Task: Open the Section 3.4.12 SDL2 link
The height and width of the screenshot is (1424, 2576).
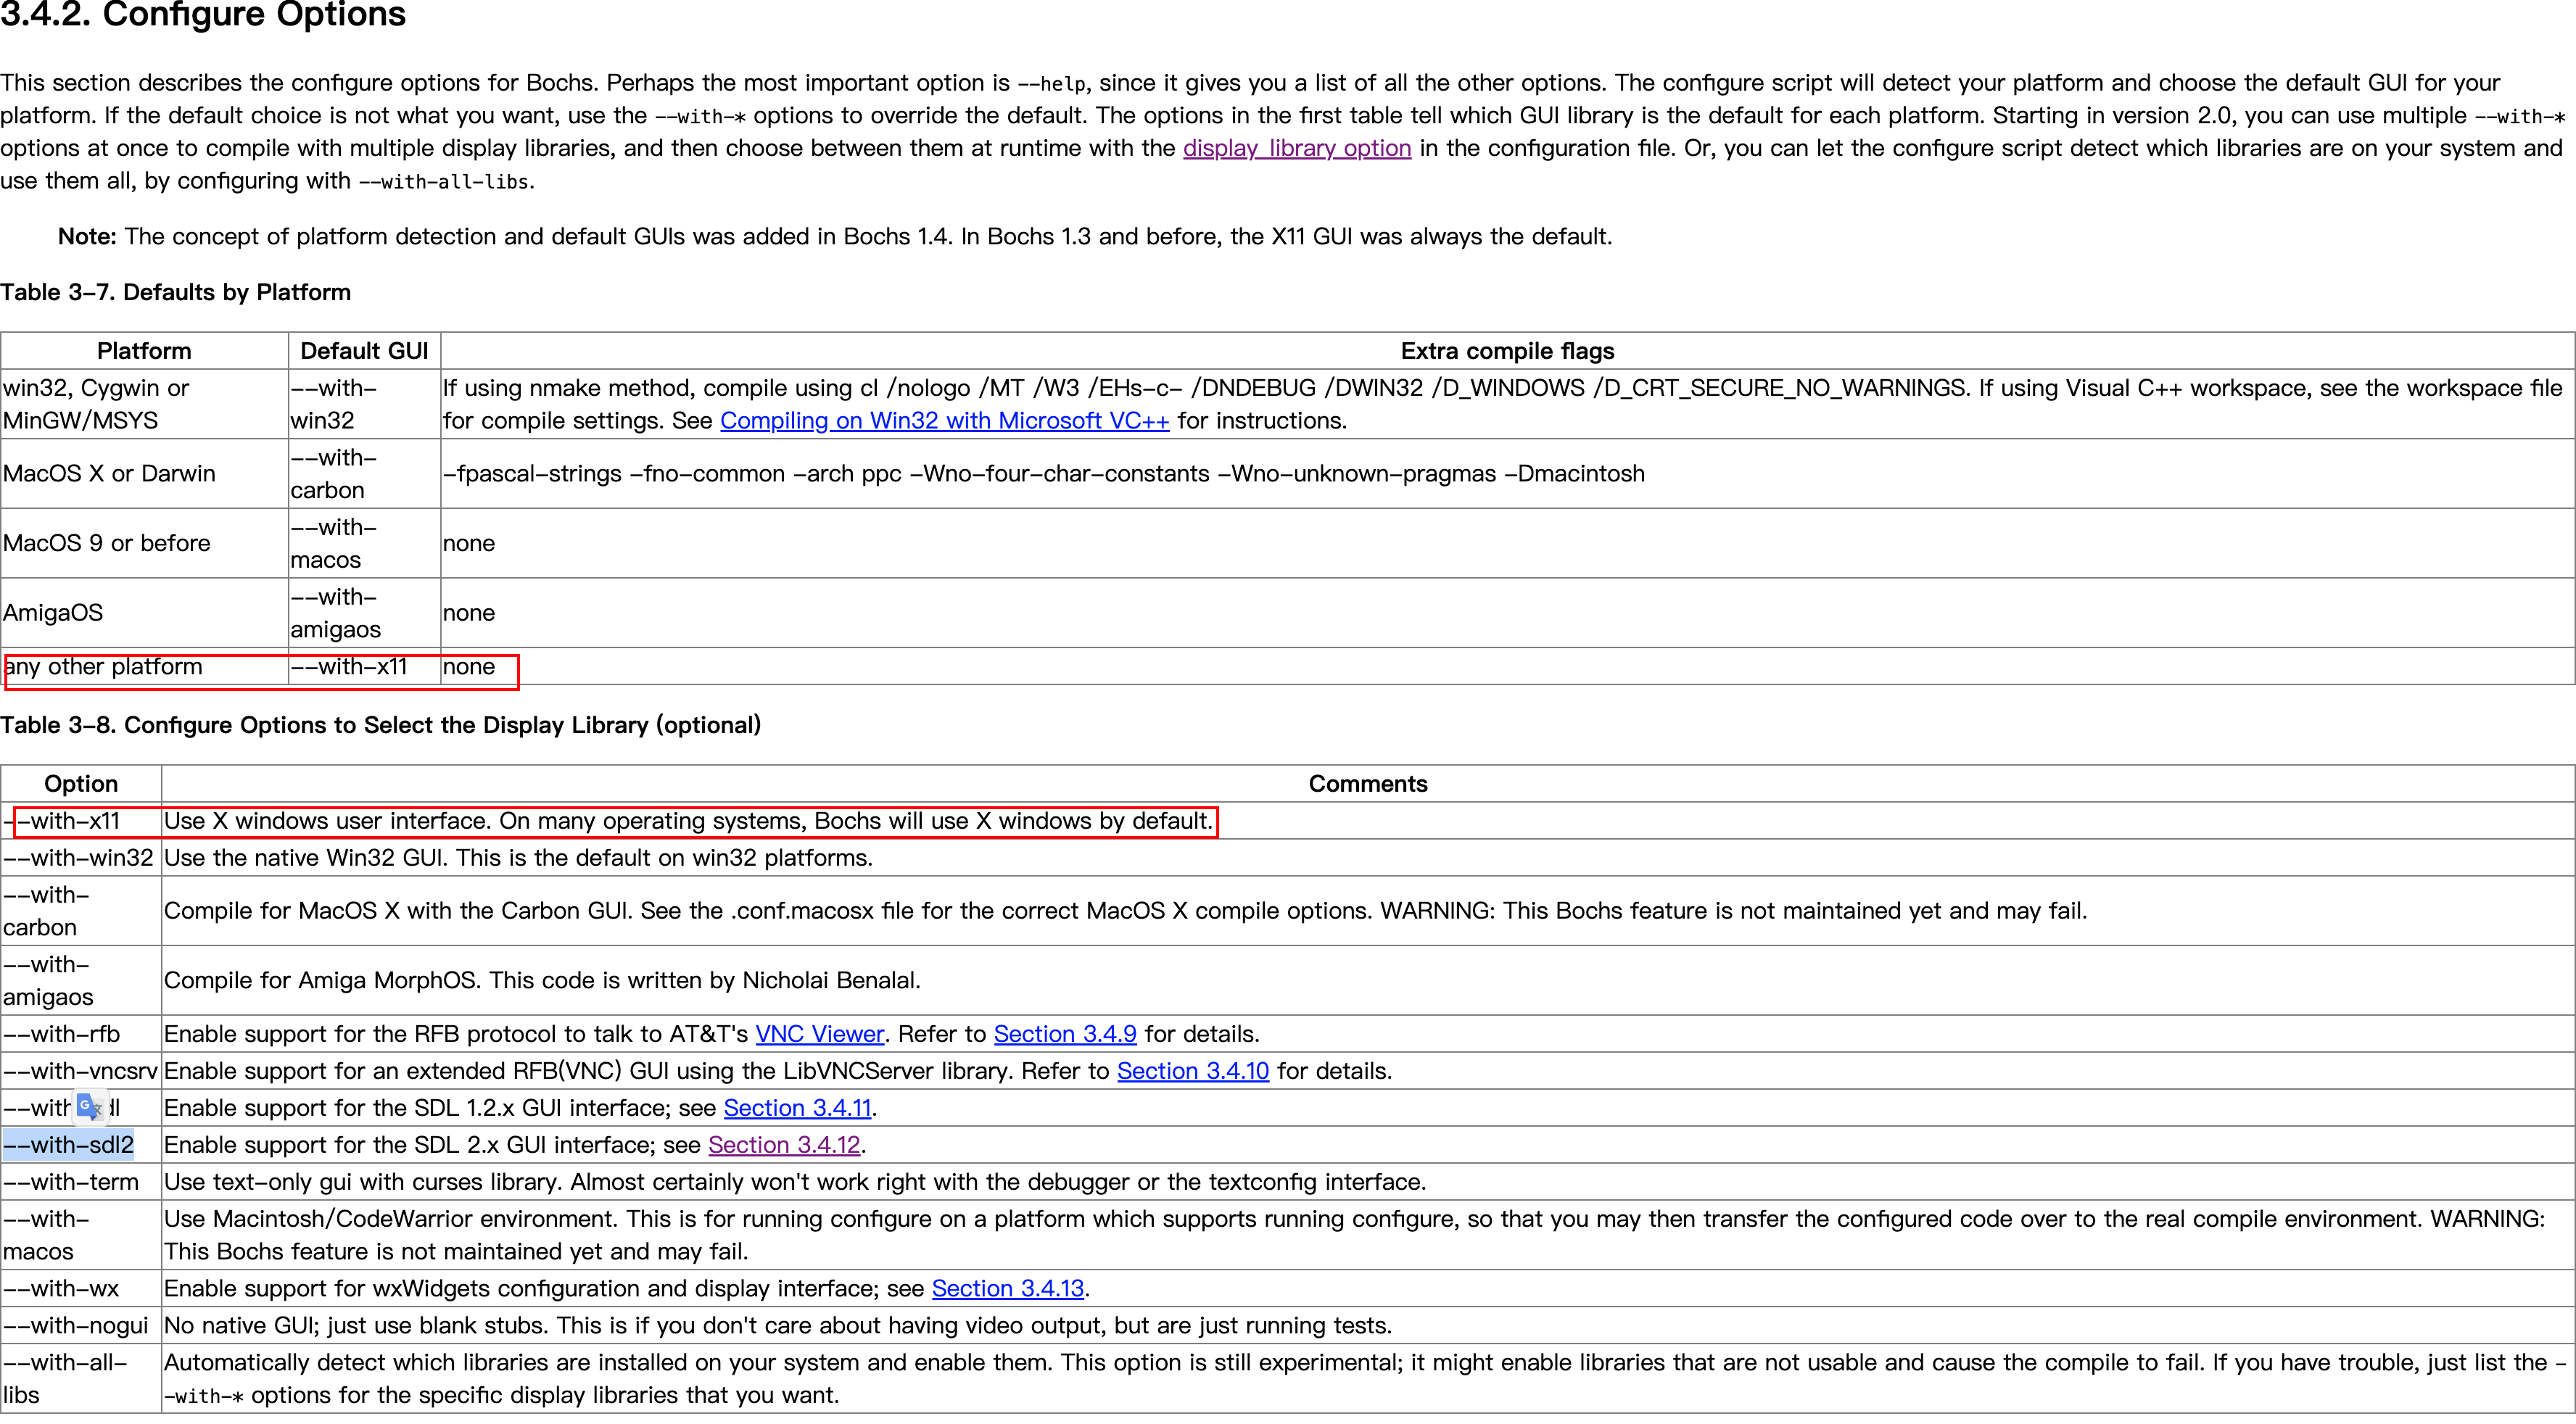Action: point(784,1145)
